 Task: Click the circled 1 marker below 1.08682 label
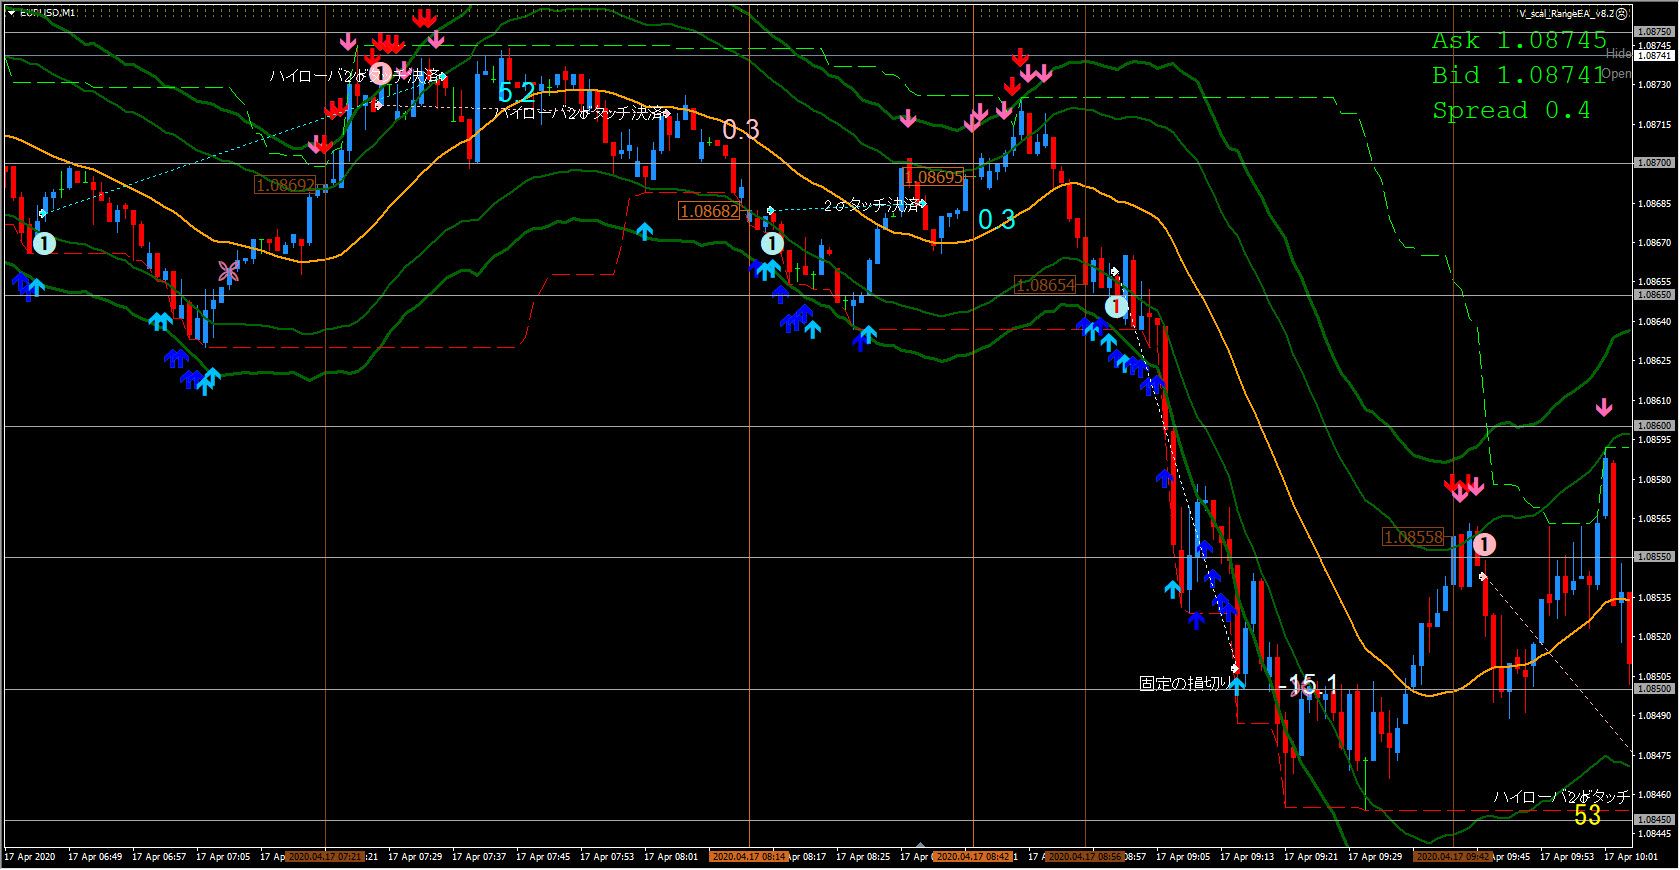coord(772,243)
